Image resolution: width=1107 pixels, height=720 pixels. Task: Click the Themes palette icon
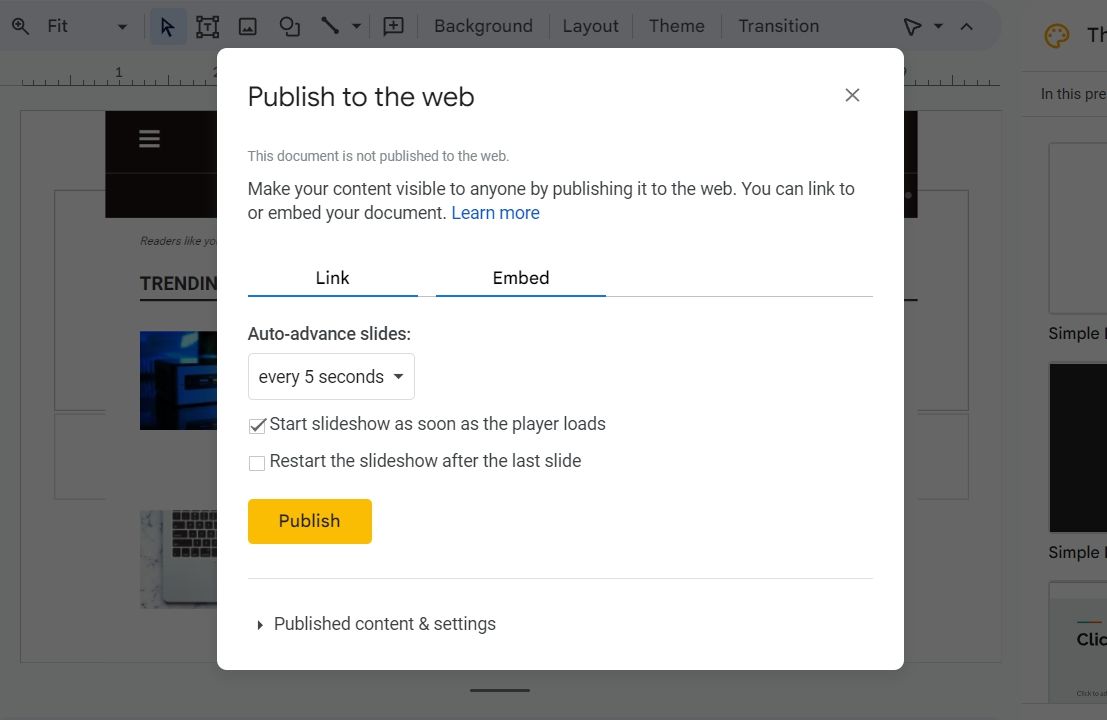point(1057,36)
